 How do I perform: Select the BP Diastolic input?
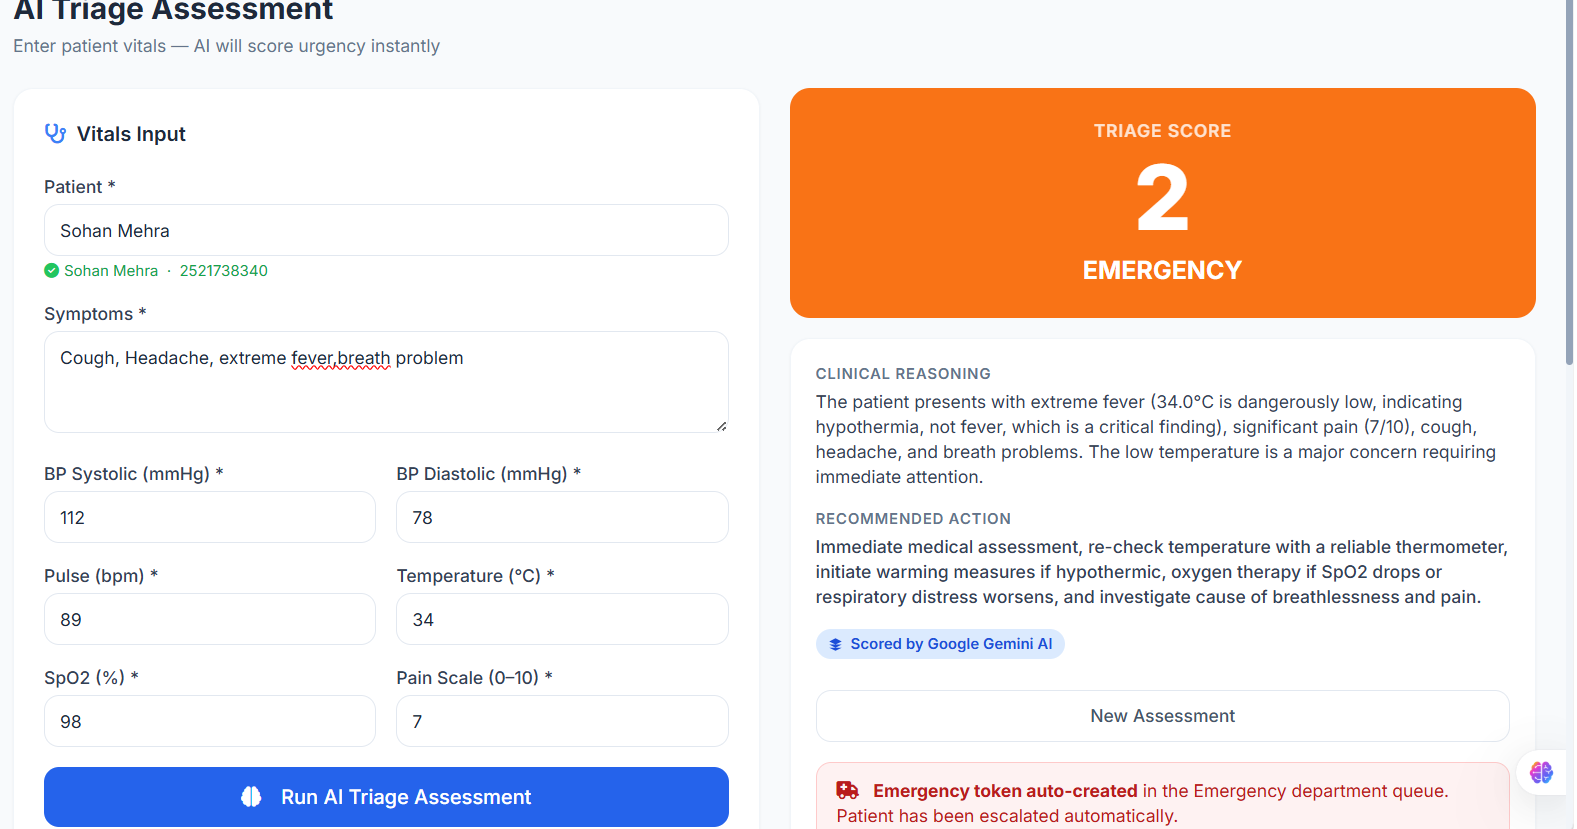point(562,517)
